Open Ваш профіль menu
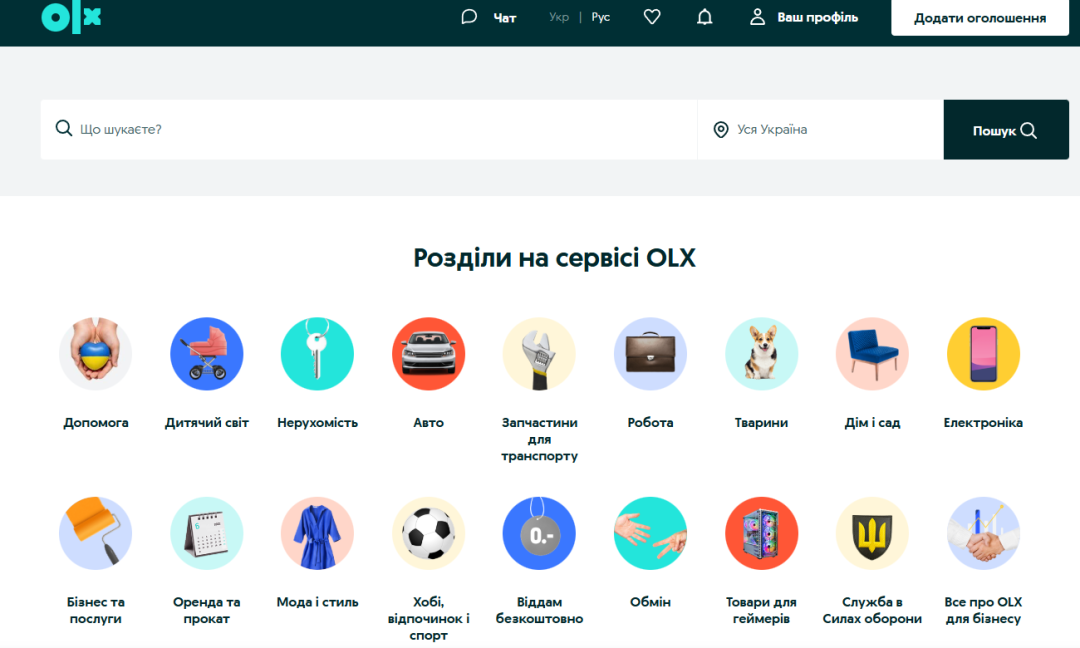 pyautogui.click(x=818, y=17)
